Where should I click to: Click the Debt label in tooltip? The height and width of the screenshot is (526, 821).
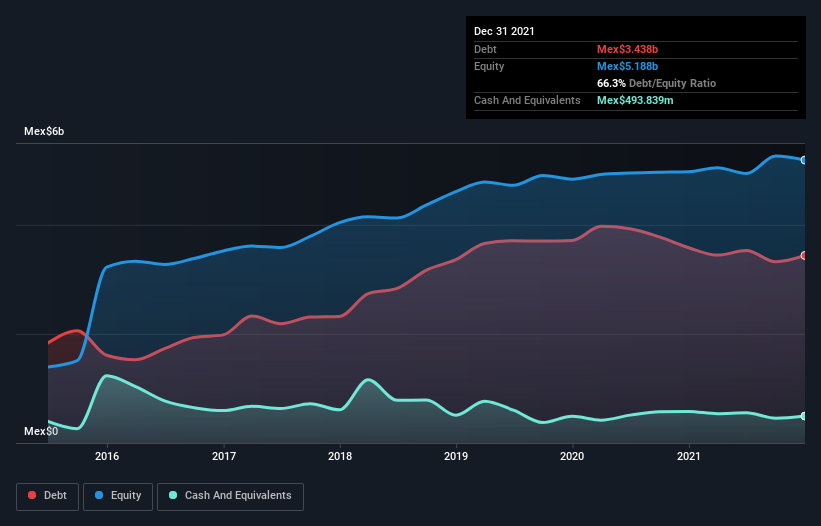[485, 49]
